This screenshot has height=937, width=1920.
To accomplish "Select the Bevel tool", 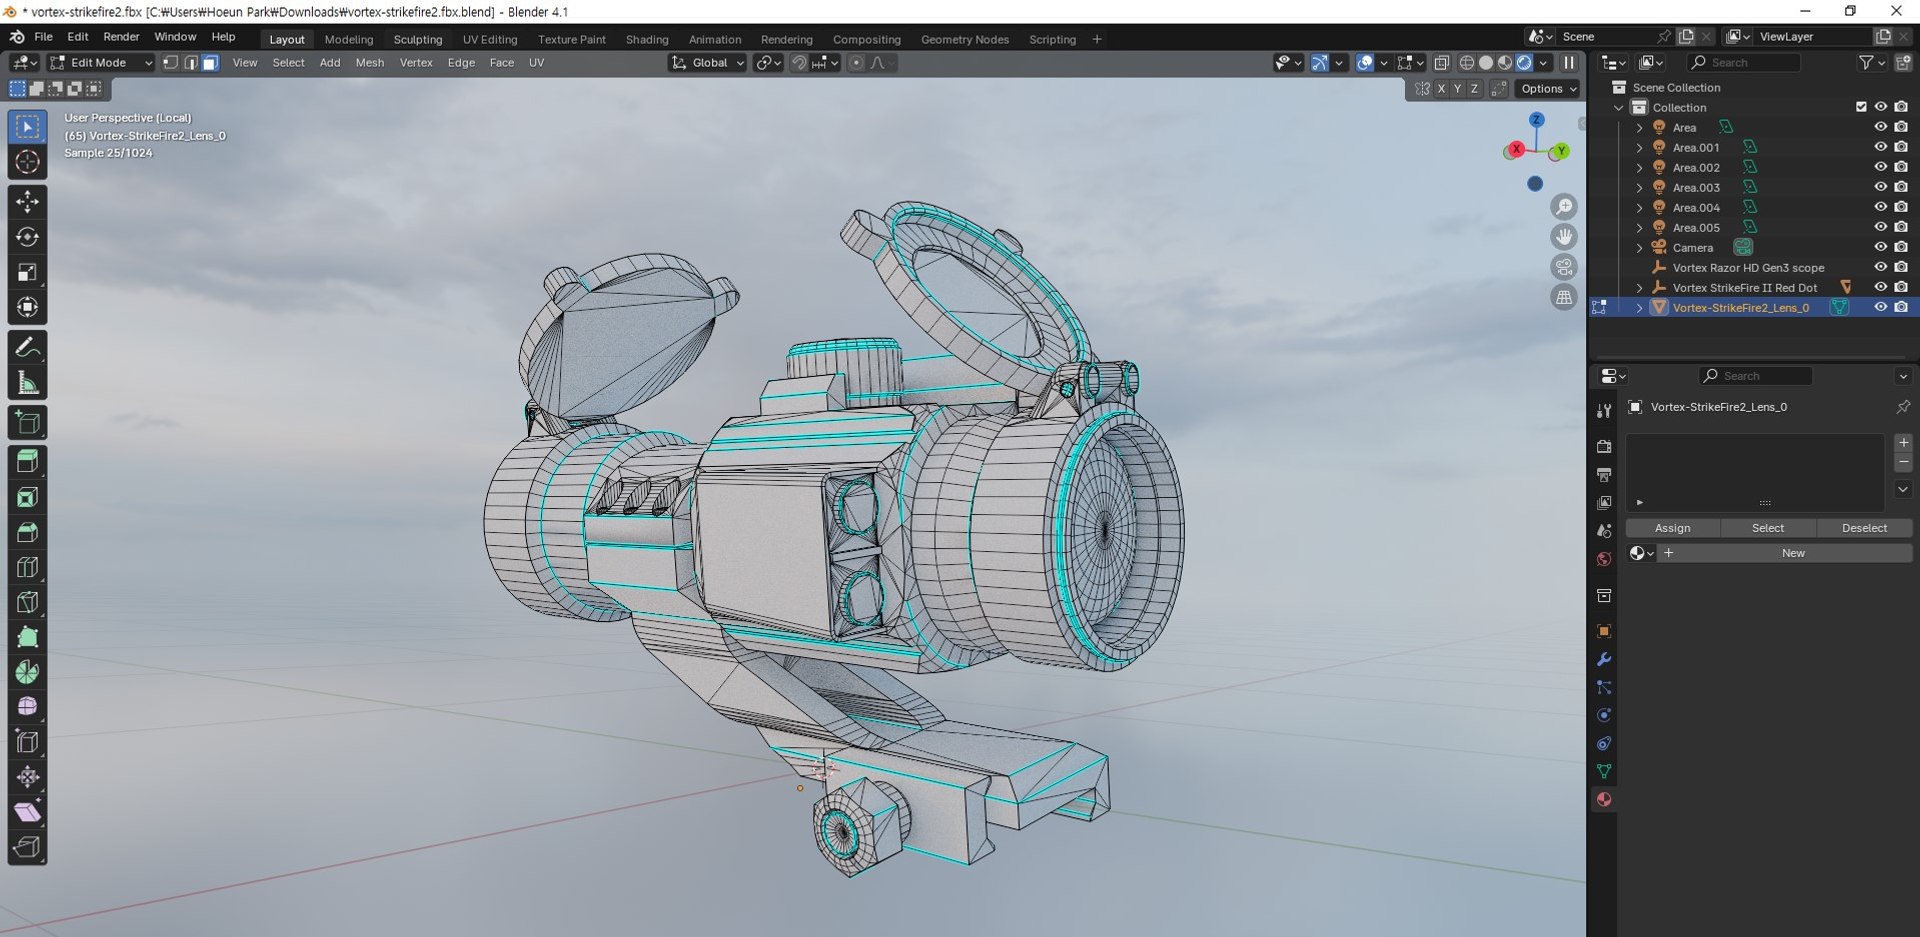I will point(27,532).
